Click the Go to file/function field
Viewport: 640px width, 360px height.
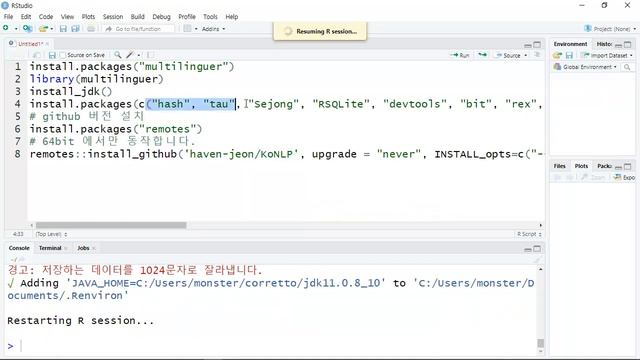(x=139, y=29)
